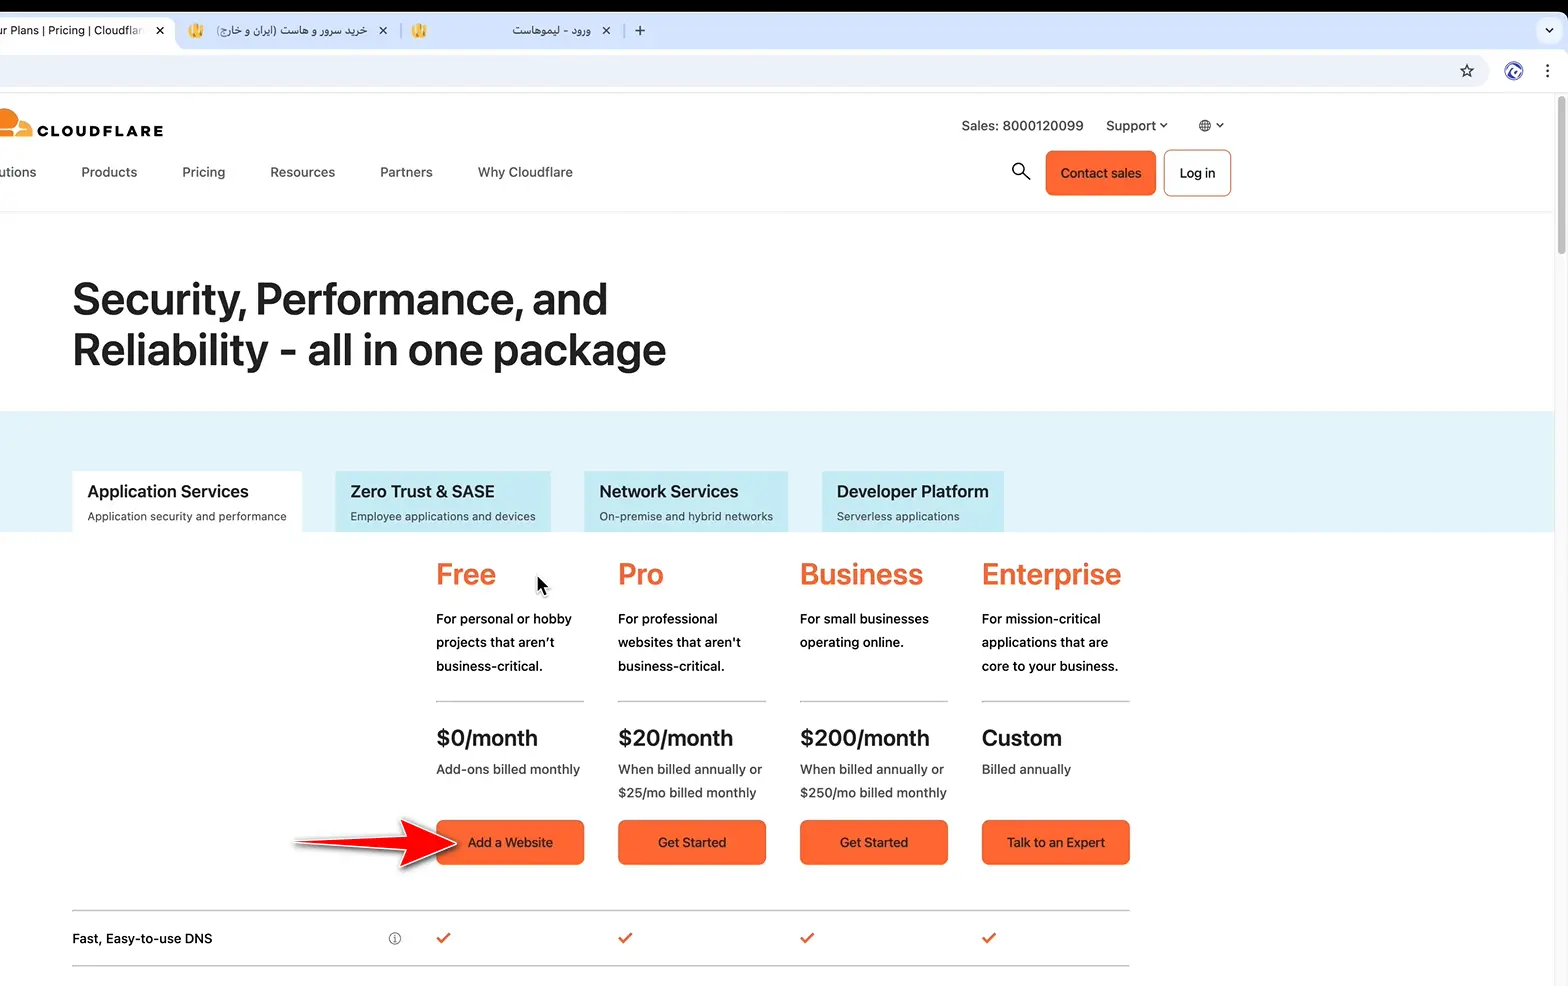Click info icon beside Fast, Easy-to-use DNS
Viewport: 1568px width, 986px height.
(x=395, y=938)
